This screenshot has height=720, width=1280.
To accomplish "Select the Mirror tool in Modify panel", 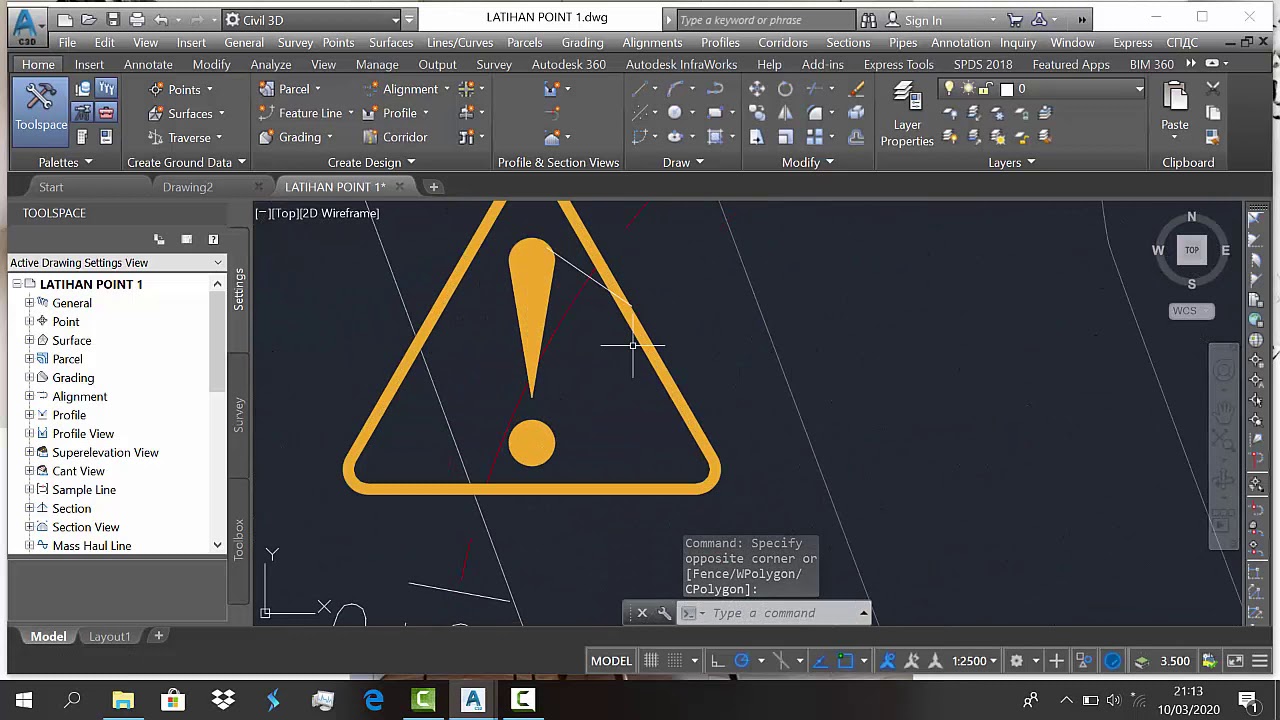I will (x=785, y=113).
